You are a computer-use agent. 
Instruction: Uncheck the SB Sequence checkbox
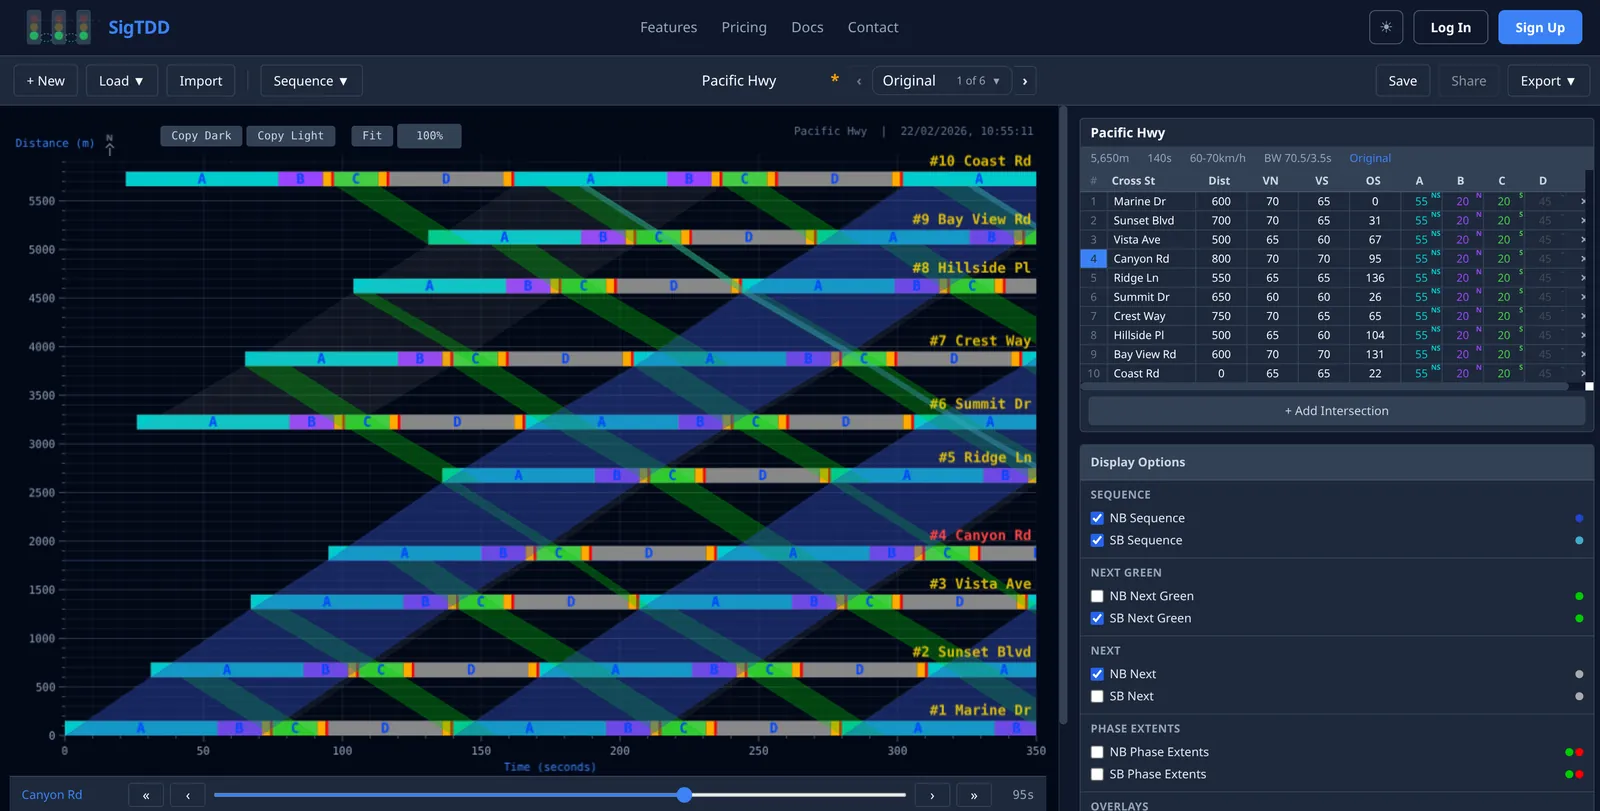click(x=1097, y=540)
